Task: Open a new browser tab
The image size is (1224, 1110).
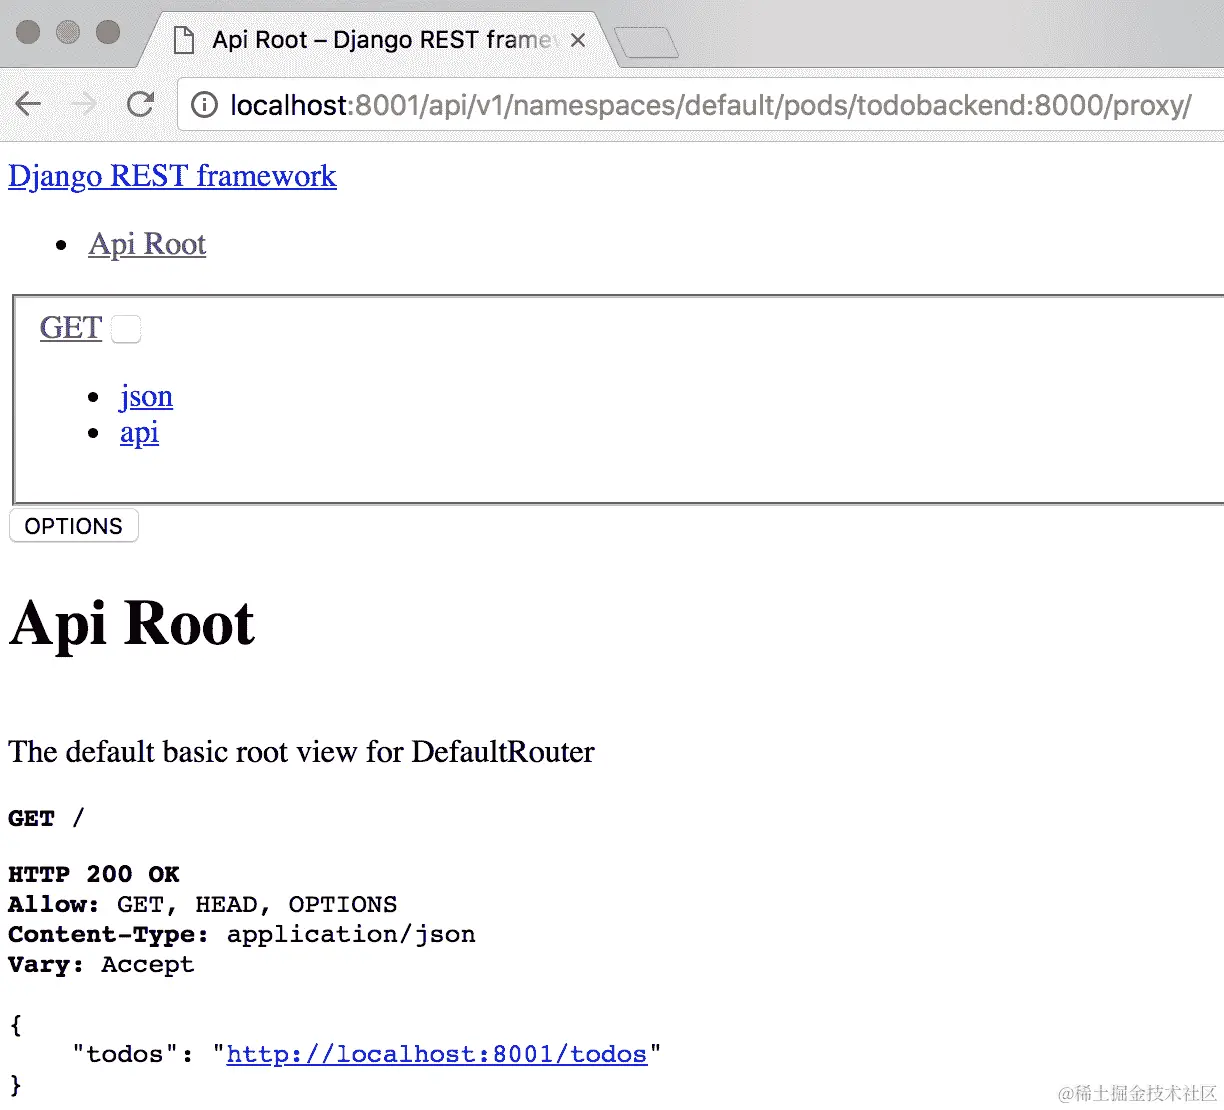Action: tap(646, 42)
